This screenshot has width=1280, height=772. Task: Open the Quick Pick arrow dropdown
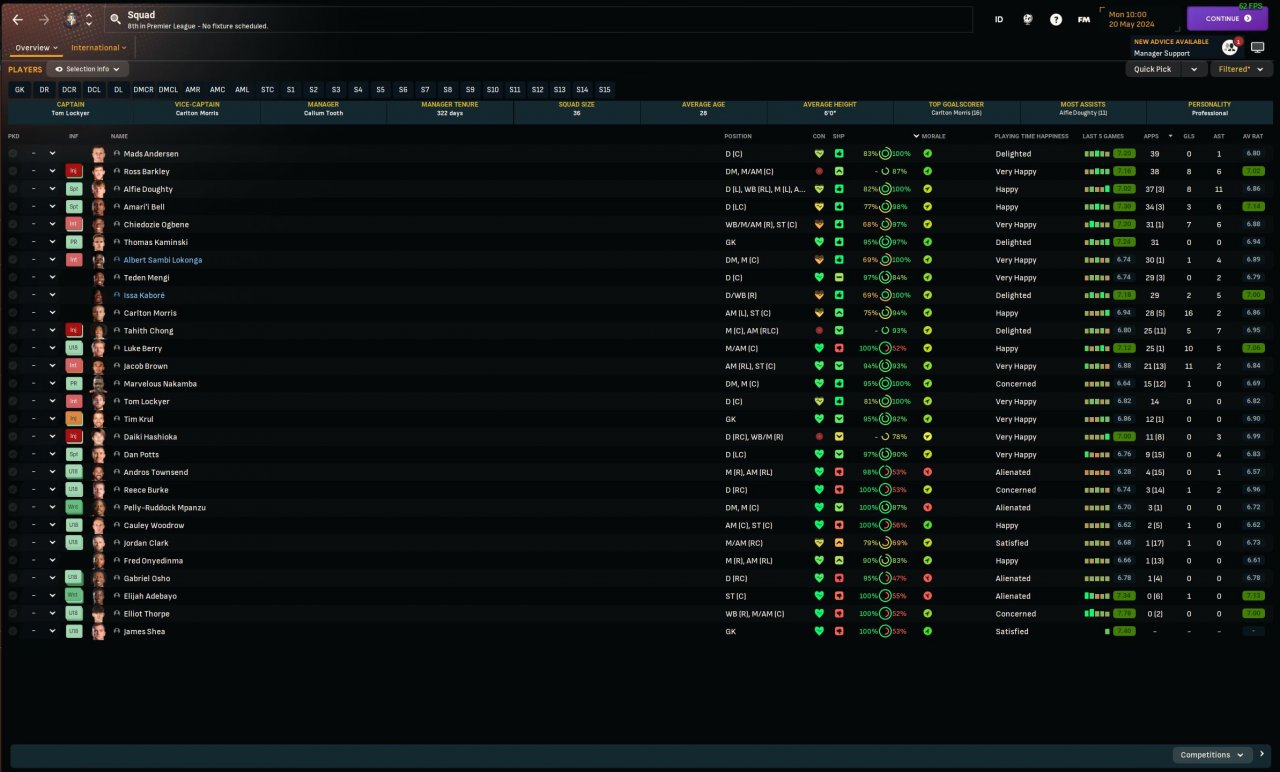click(x=1193, y=69)
